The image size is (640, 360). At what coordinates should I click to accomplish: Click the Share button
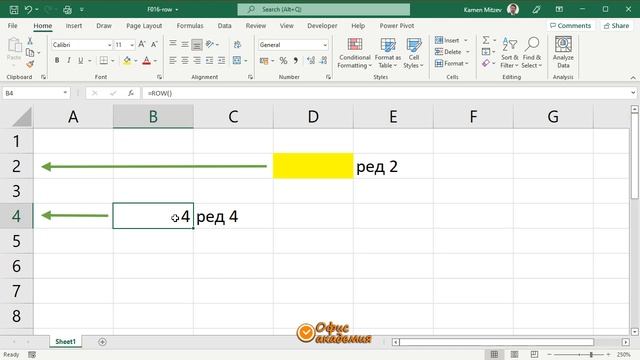coord(616,26)
